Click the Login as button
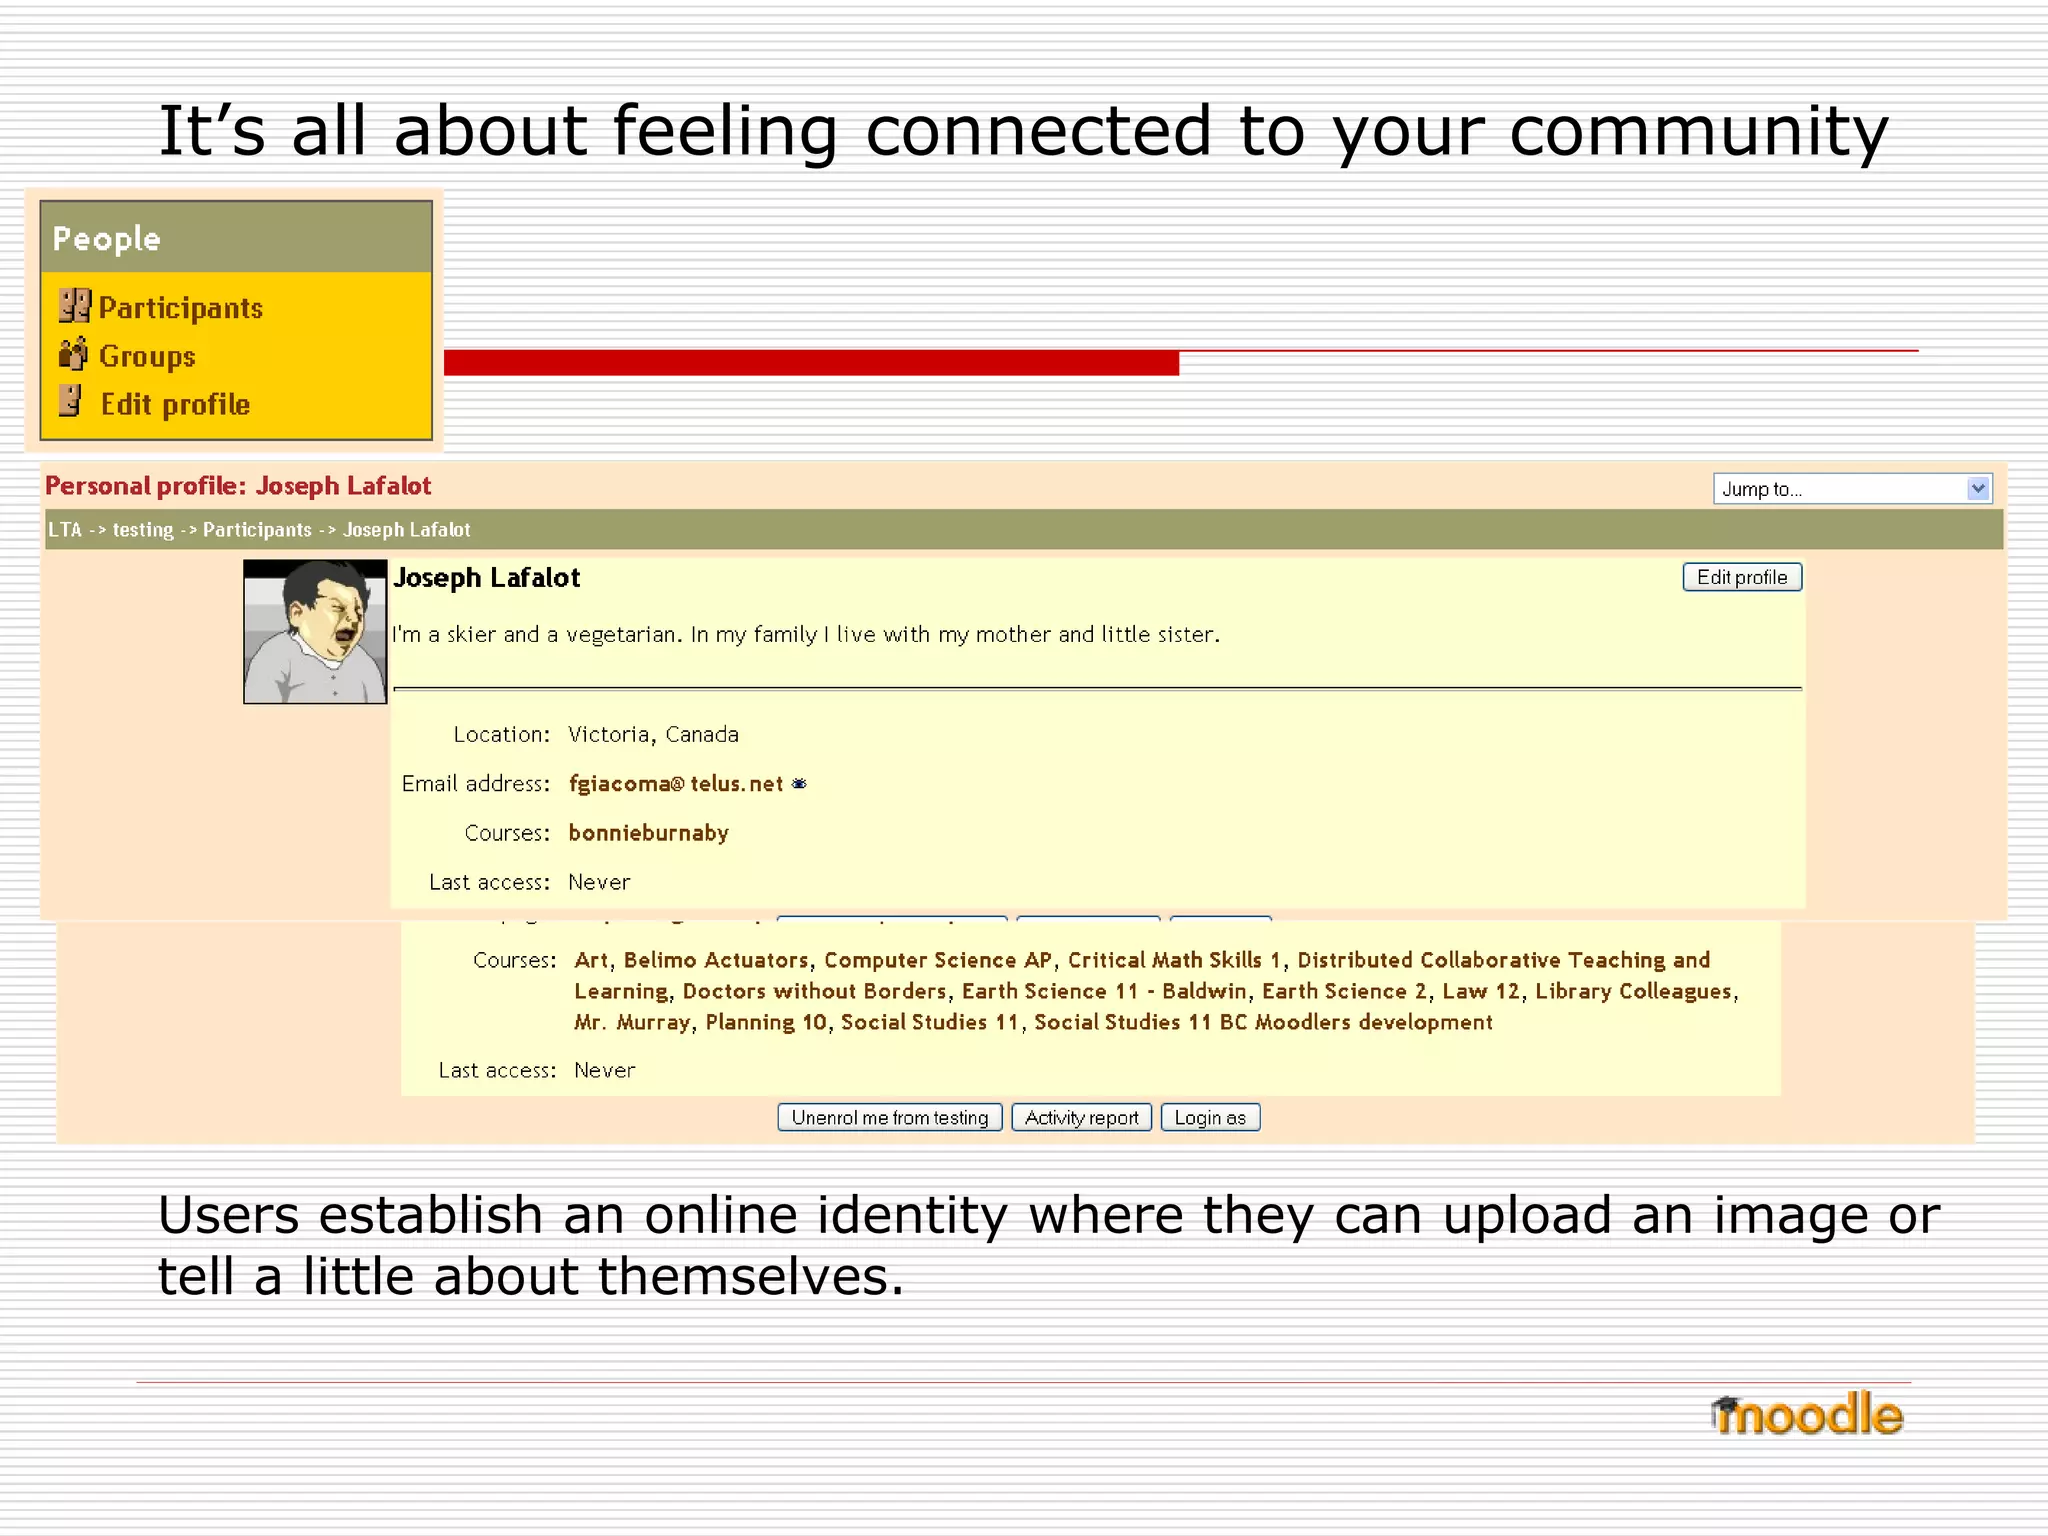The height and width of the screenshot is (1536, 2048). pyautogui.click(x=1210, y=1117)
